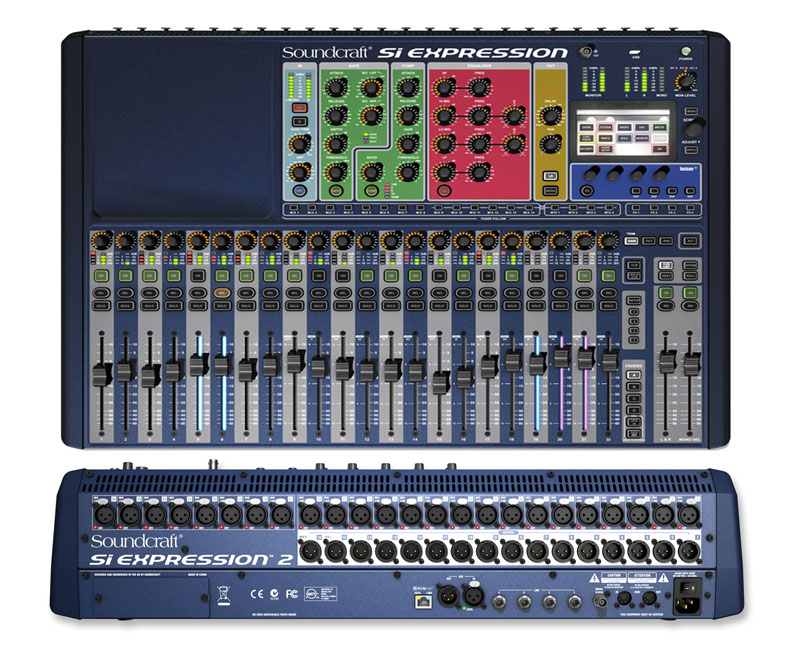
Task: Click the CE mark on rear panel
Action: (x=257, y=594)
